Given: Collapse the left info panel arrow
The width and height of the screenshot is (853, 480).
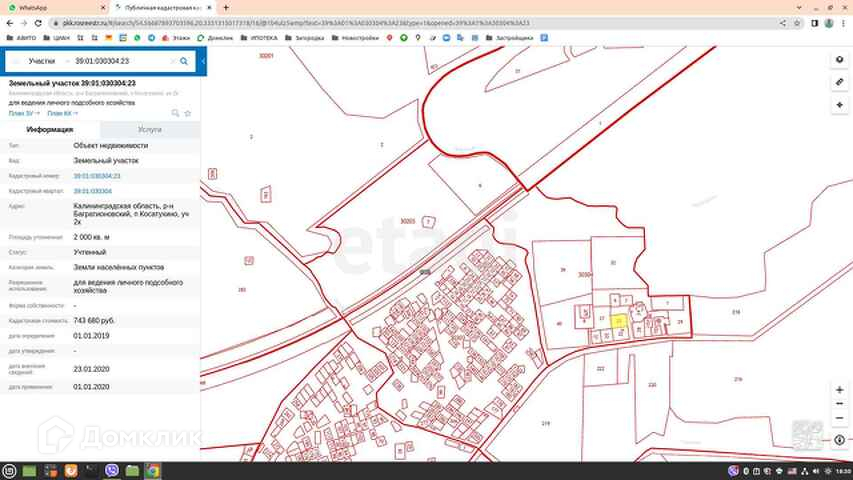Looking at the screenshot, I should pos(203,61).
